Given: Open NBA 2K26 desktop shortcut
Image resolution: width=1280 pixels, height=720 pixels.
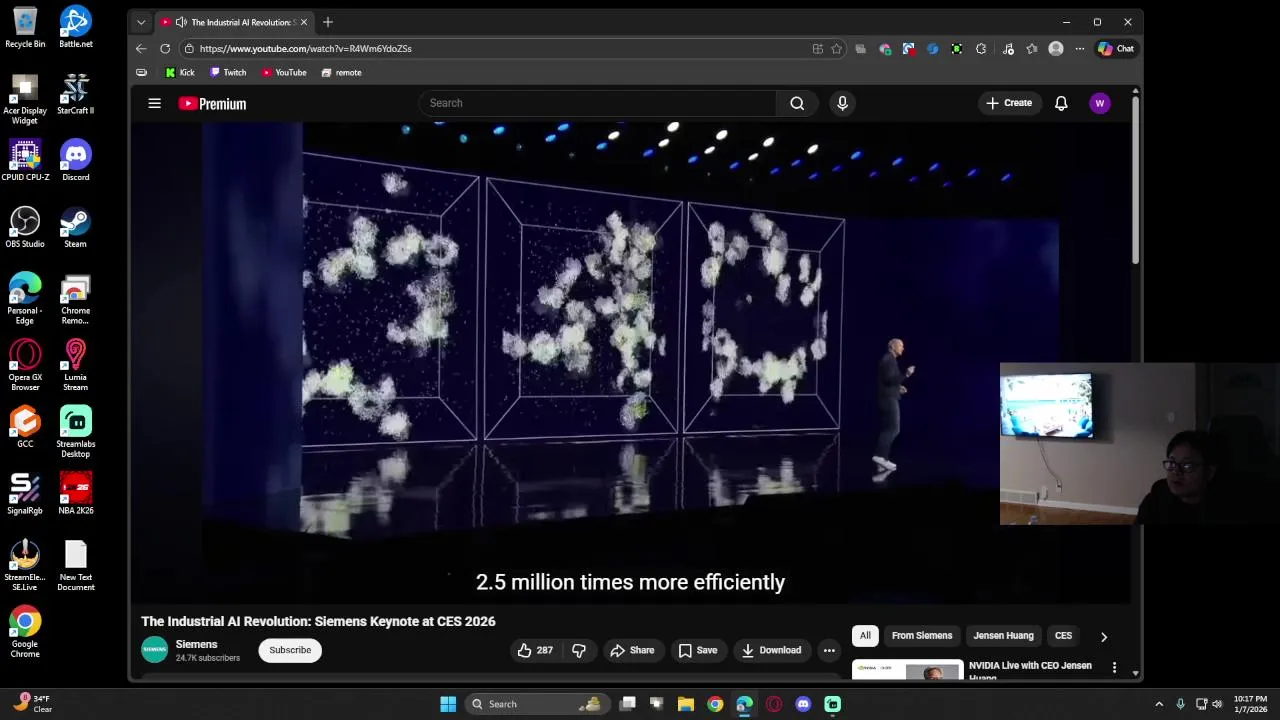Looking at the screenshot, I should 76,493.
